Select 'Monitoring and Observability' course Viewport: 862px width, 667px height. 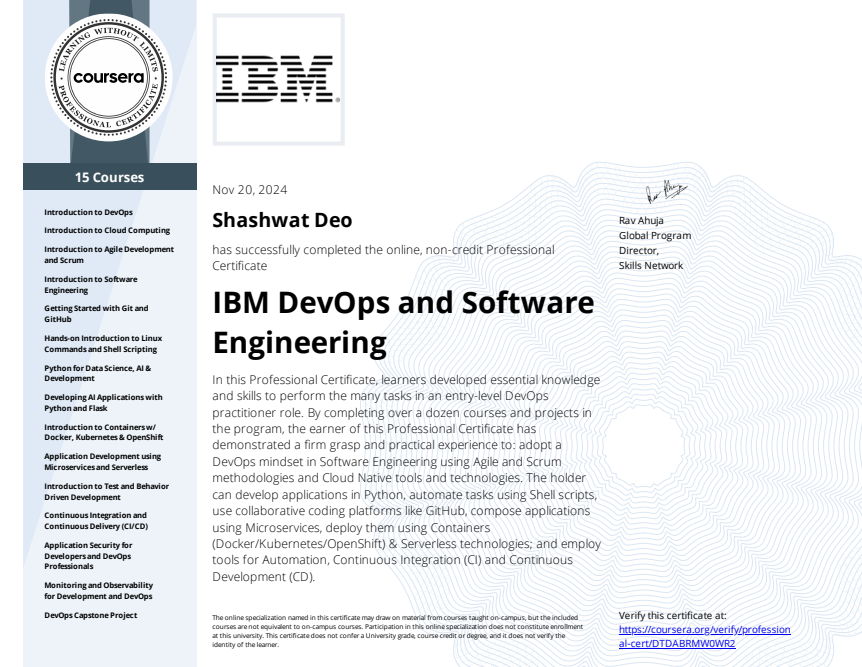point(99,591)
